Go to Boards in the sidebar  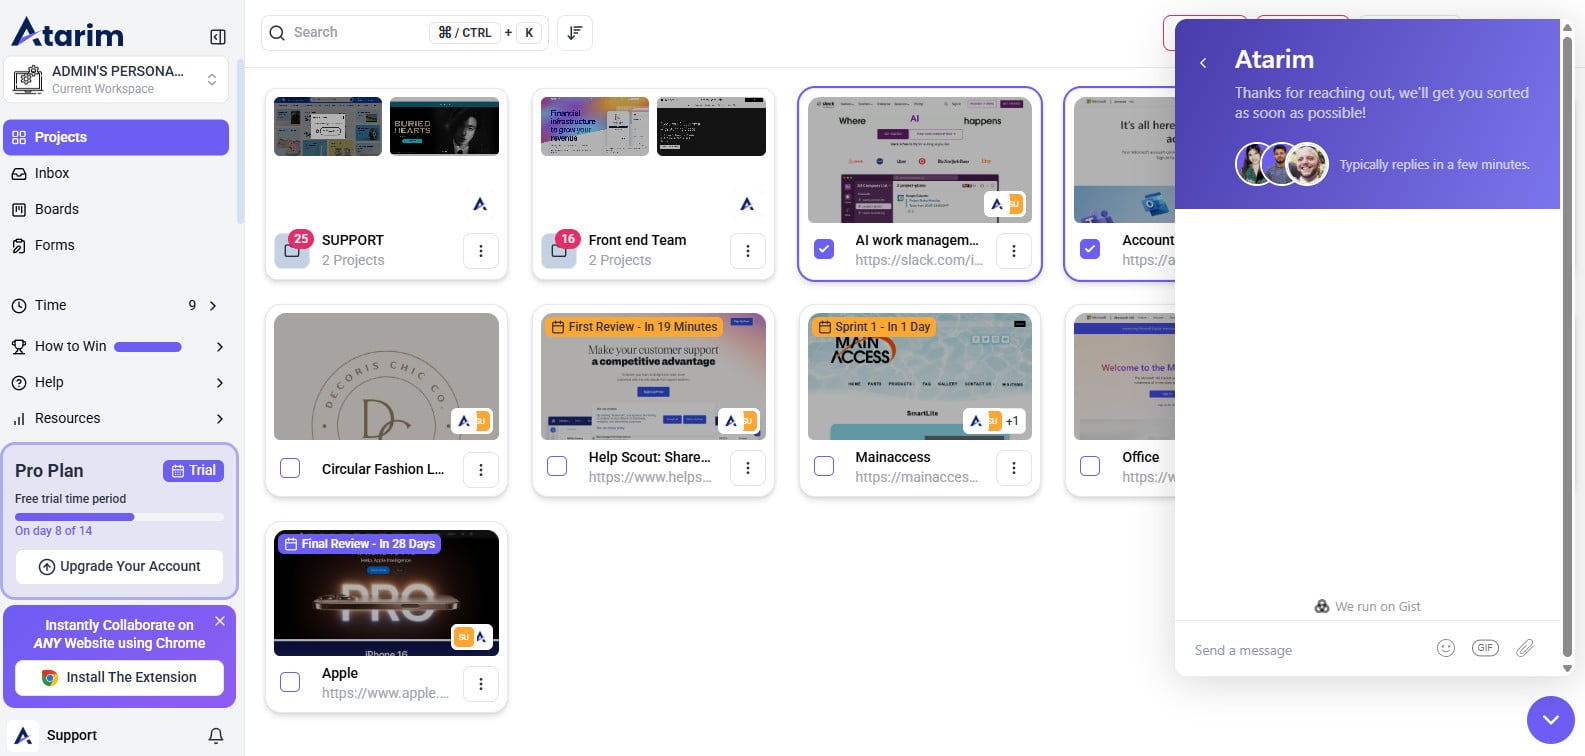point(56,209)
